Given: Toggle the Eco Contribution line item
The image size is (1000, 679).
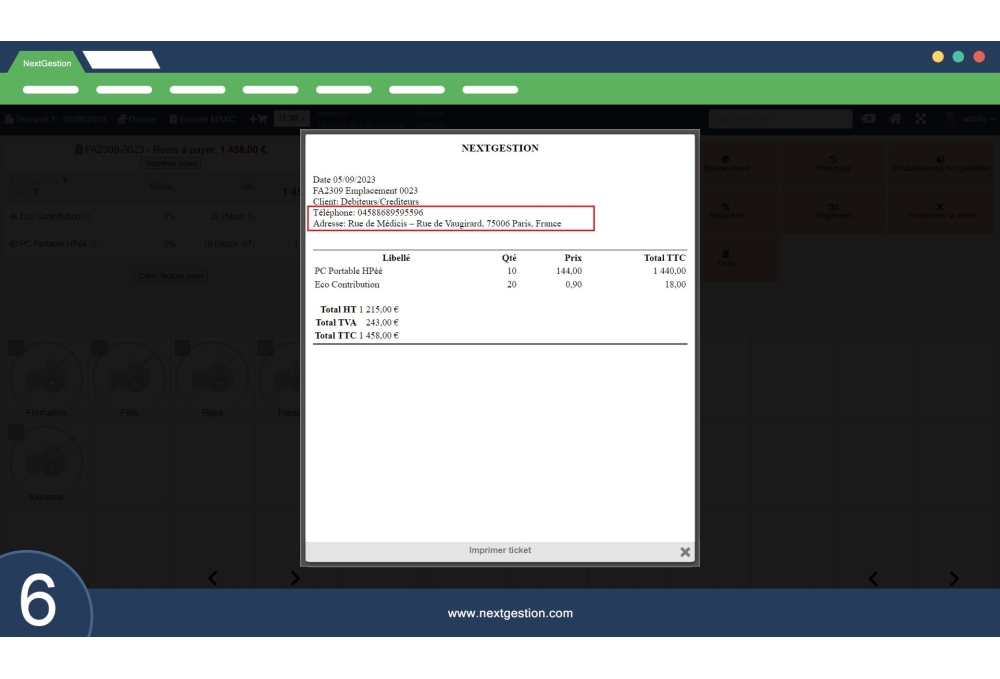Looking at the screenshot, I should [x=50, y=216].
